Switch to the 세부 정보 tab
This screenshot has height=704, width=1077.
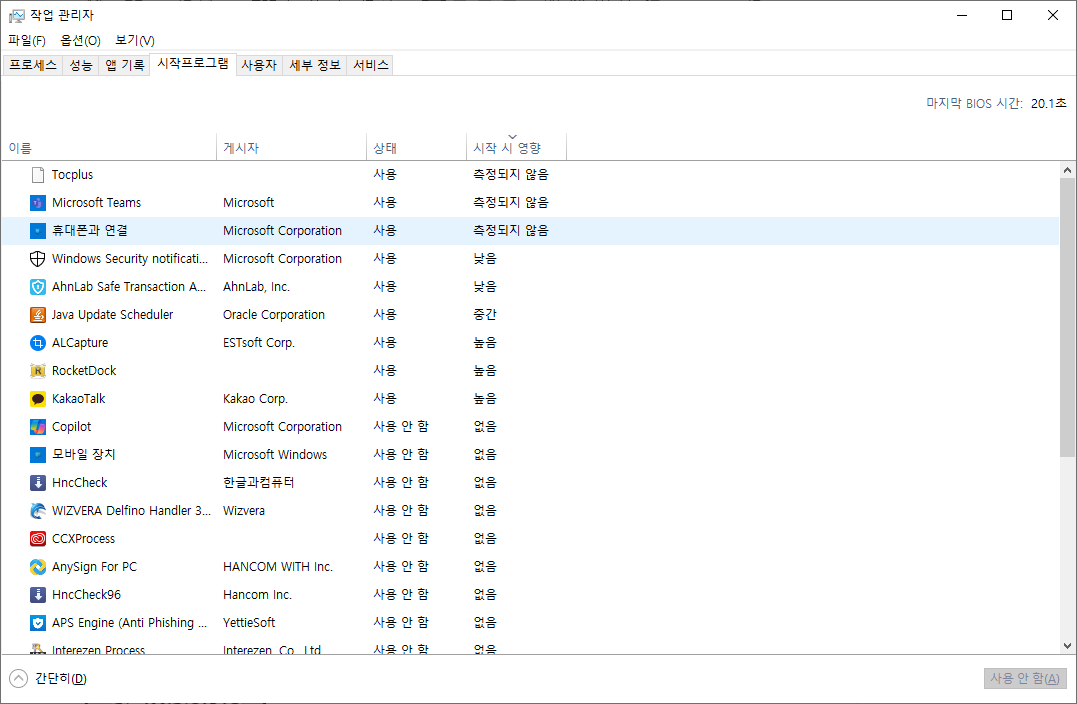pyautogui.click(x=315, y=65)
